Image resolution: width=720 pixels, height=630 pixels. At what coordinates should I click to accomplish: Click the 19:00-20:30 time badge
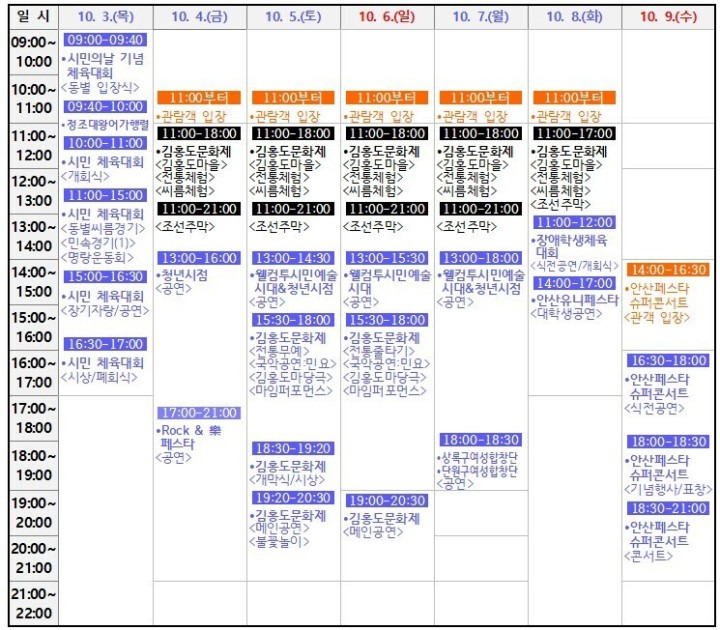click(x=387, y=501)
